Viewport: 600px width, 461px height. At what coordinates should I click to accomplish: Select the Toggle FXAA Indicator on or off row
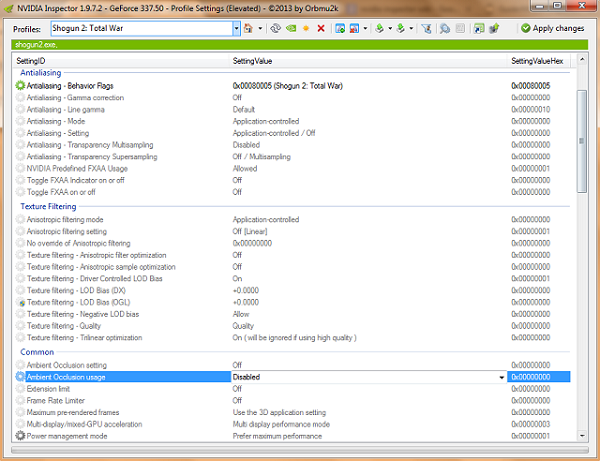coord(293,180)
